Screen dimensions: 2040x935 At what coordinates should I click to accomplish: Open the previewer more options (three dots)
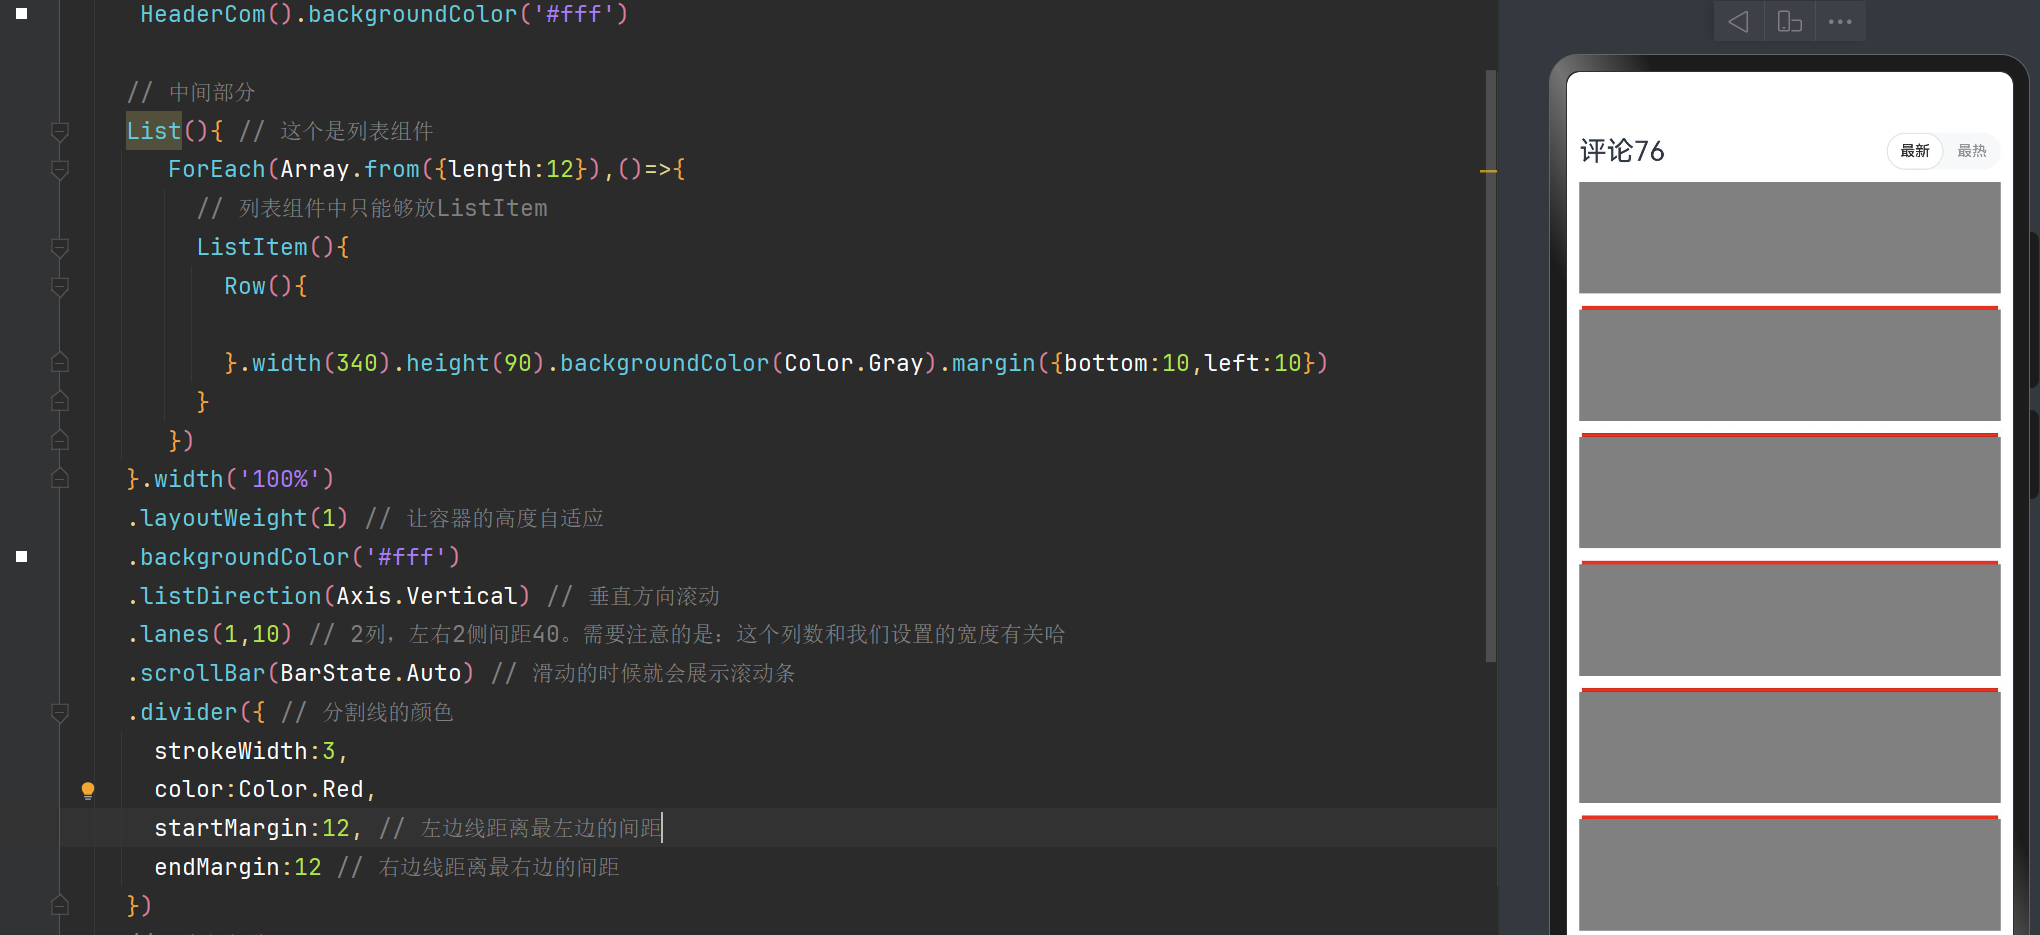coord(1840,22)
